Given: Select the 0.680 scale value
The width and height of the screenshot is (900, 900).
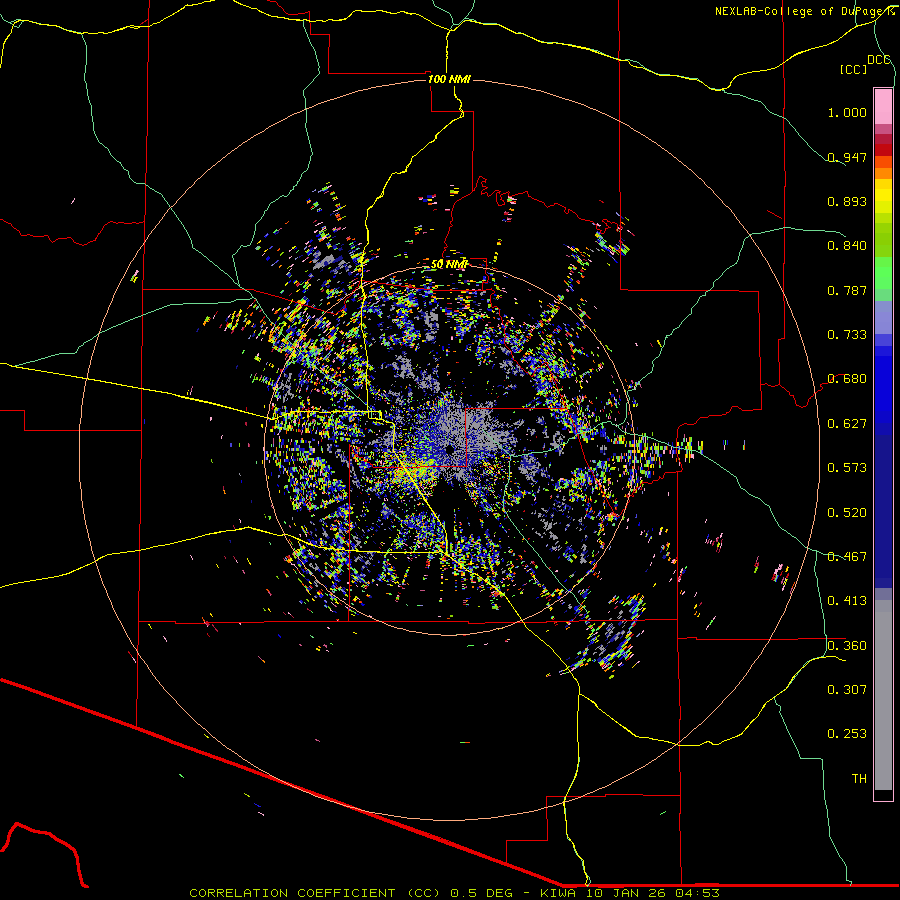Looking at the screenshot, I should click(847, 379).
